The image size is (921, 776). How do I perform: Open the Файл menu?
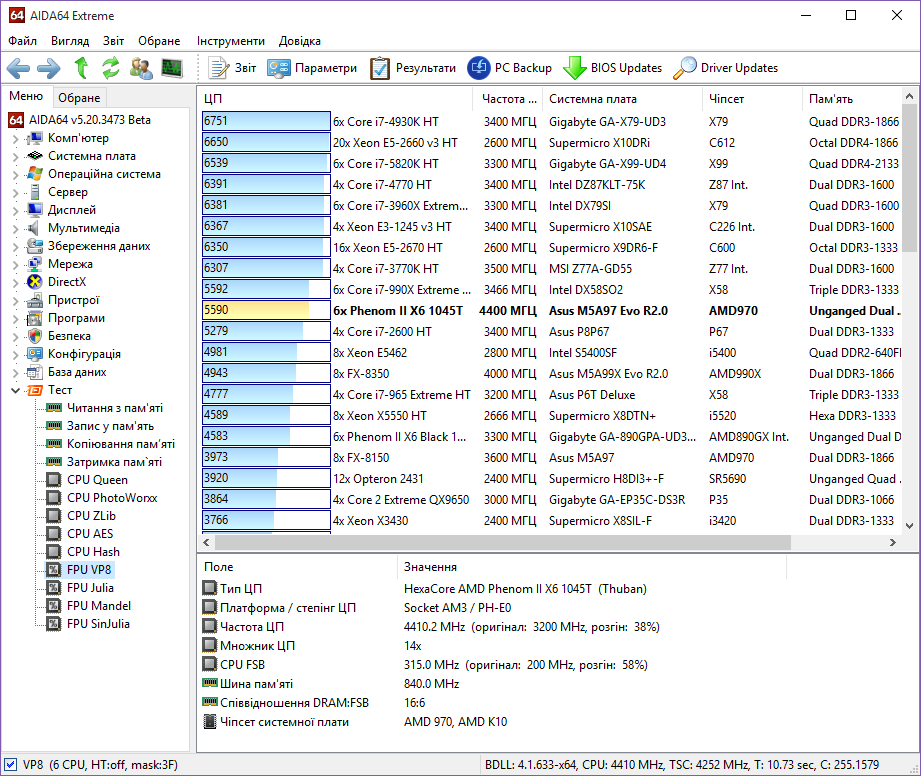22,41
